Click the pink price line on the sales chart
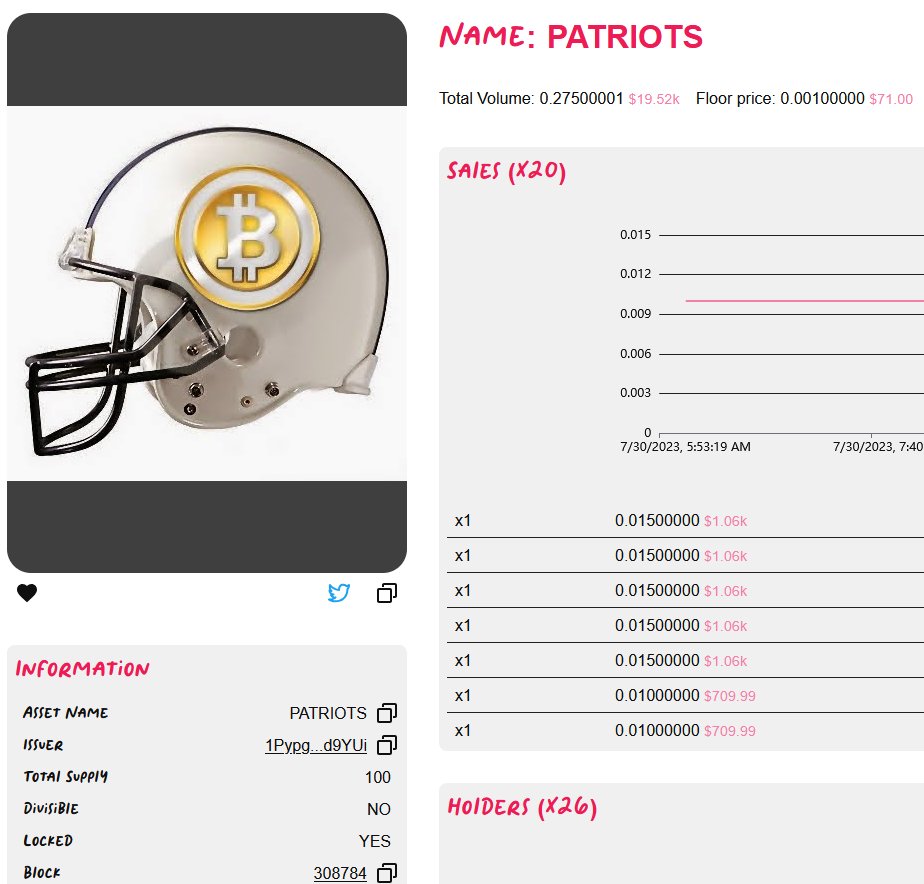 (804, 301)
